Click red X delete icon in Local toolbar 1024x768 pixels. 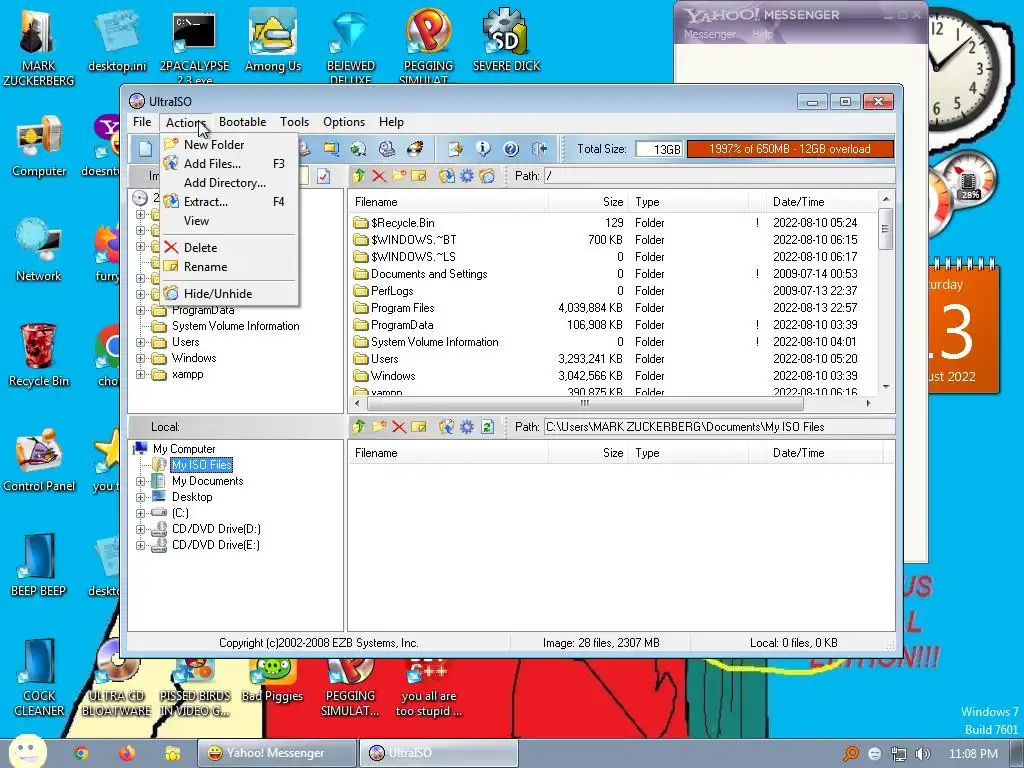pos(398,427)
